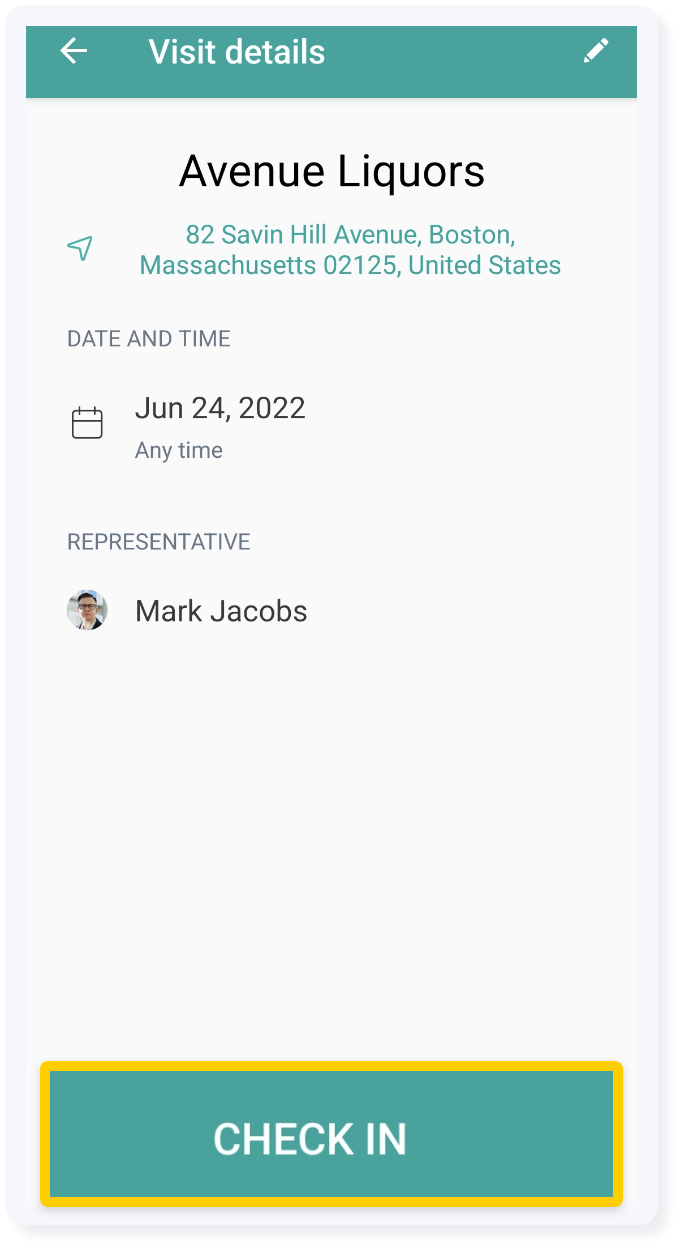
Task: Tap the highlighted CHECK IN area
Action: 331,1136
